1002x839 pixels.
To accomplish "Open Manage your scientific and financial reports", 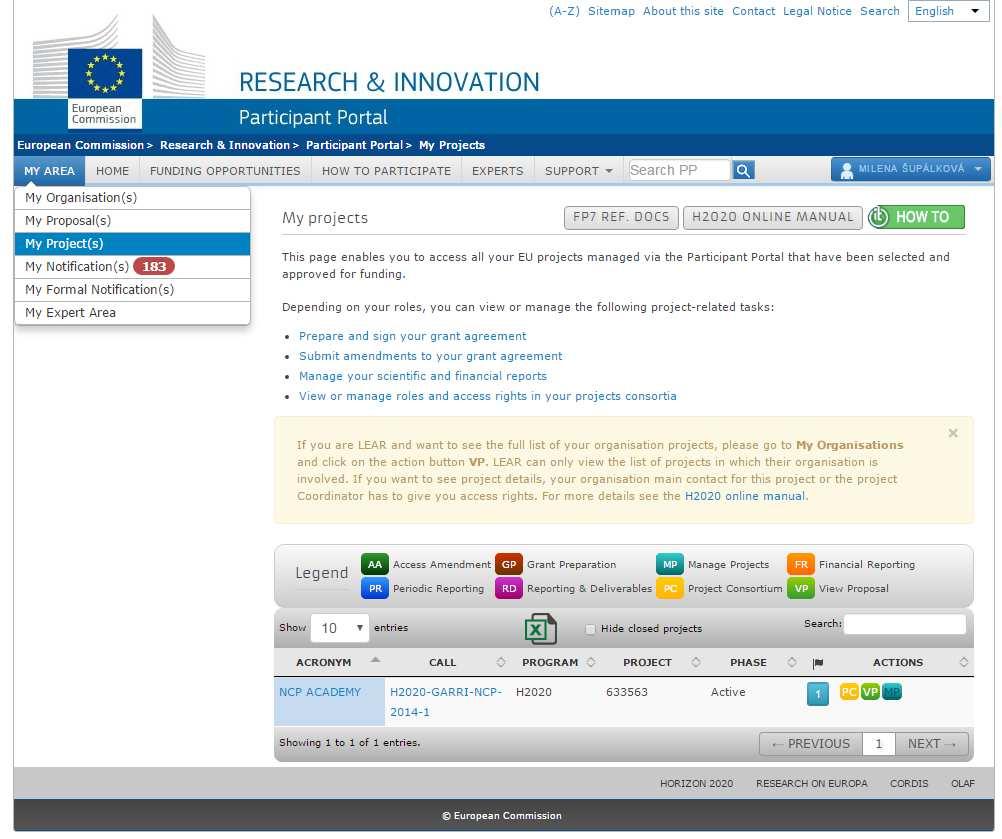I will pyautogui.click(x=422, y=376).
